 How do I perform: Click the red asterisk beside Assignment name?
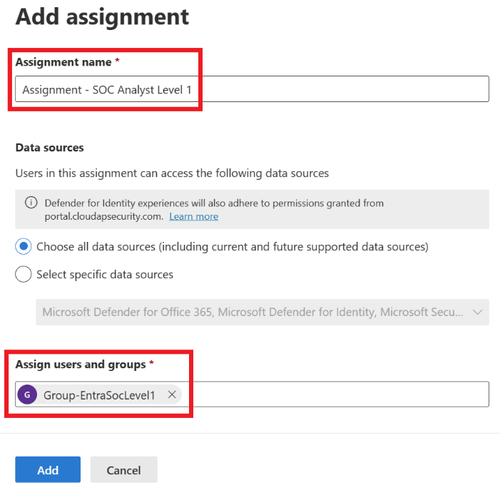click(x=117, y=60)
